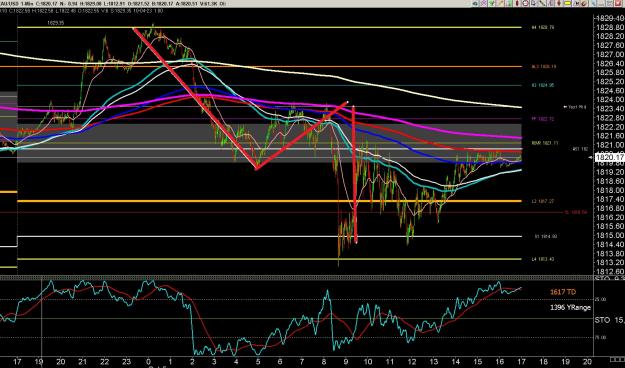
Task: Click hour 18 on the time axis
Action: [x=543, y=362]
